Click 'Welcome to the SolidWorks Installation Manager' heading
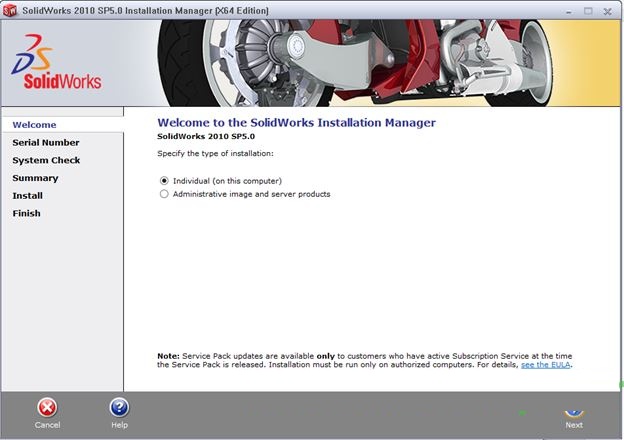 pos(296,123)
